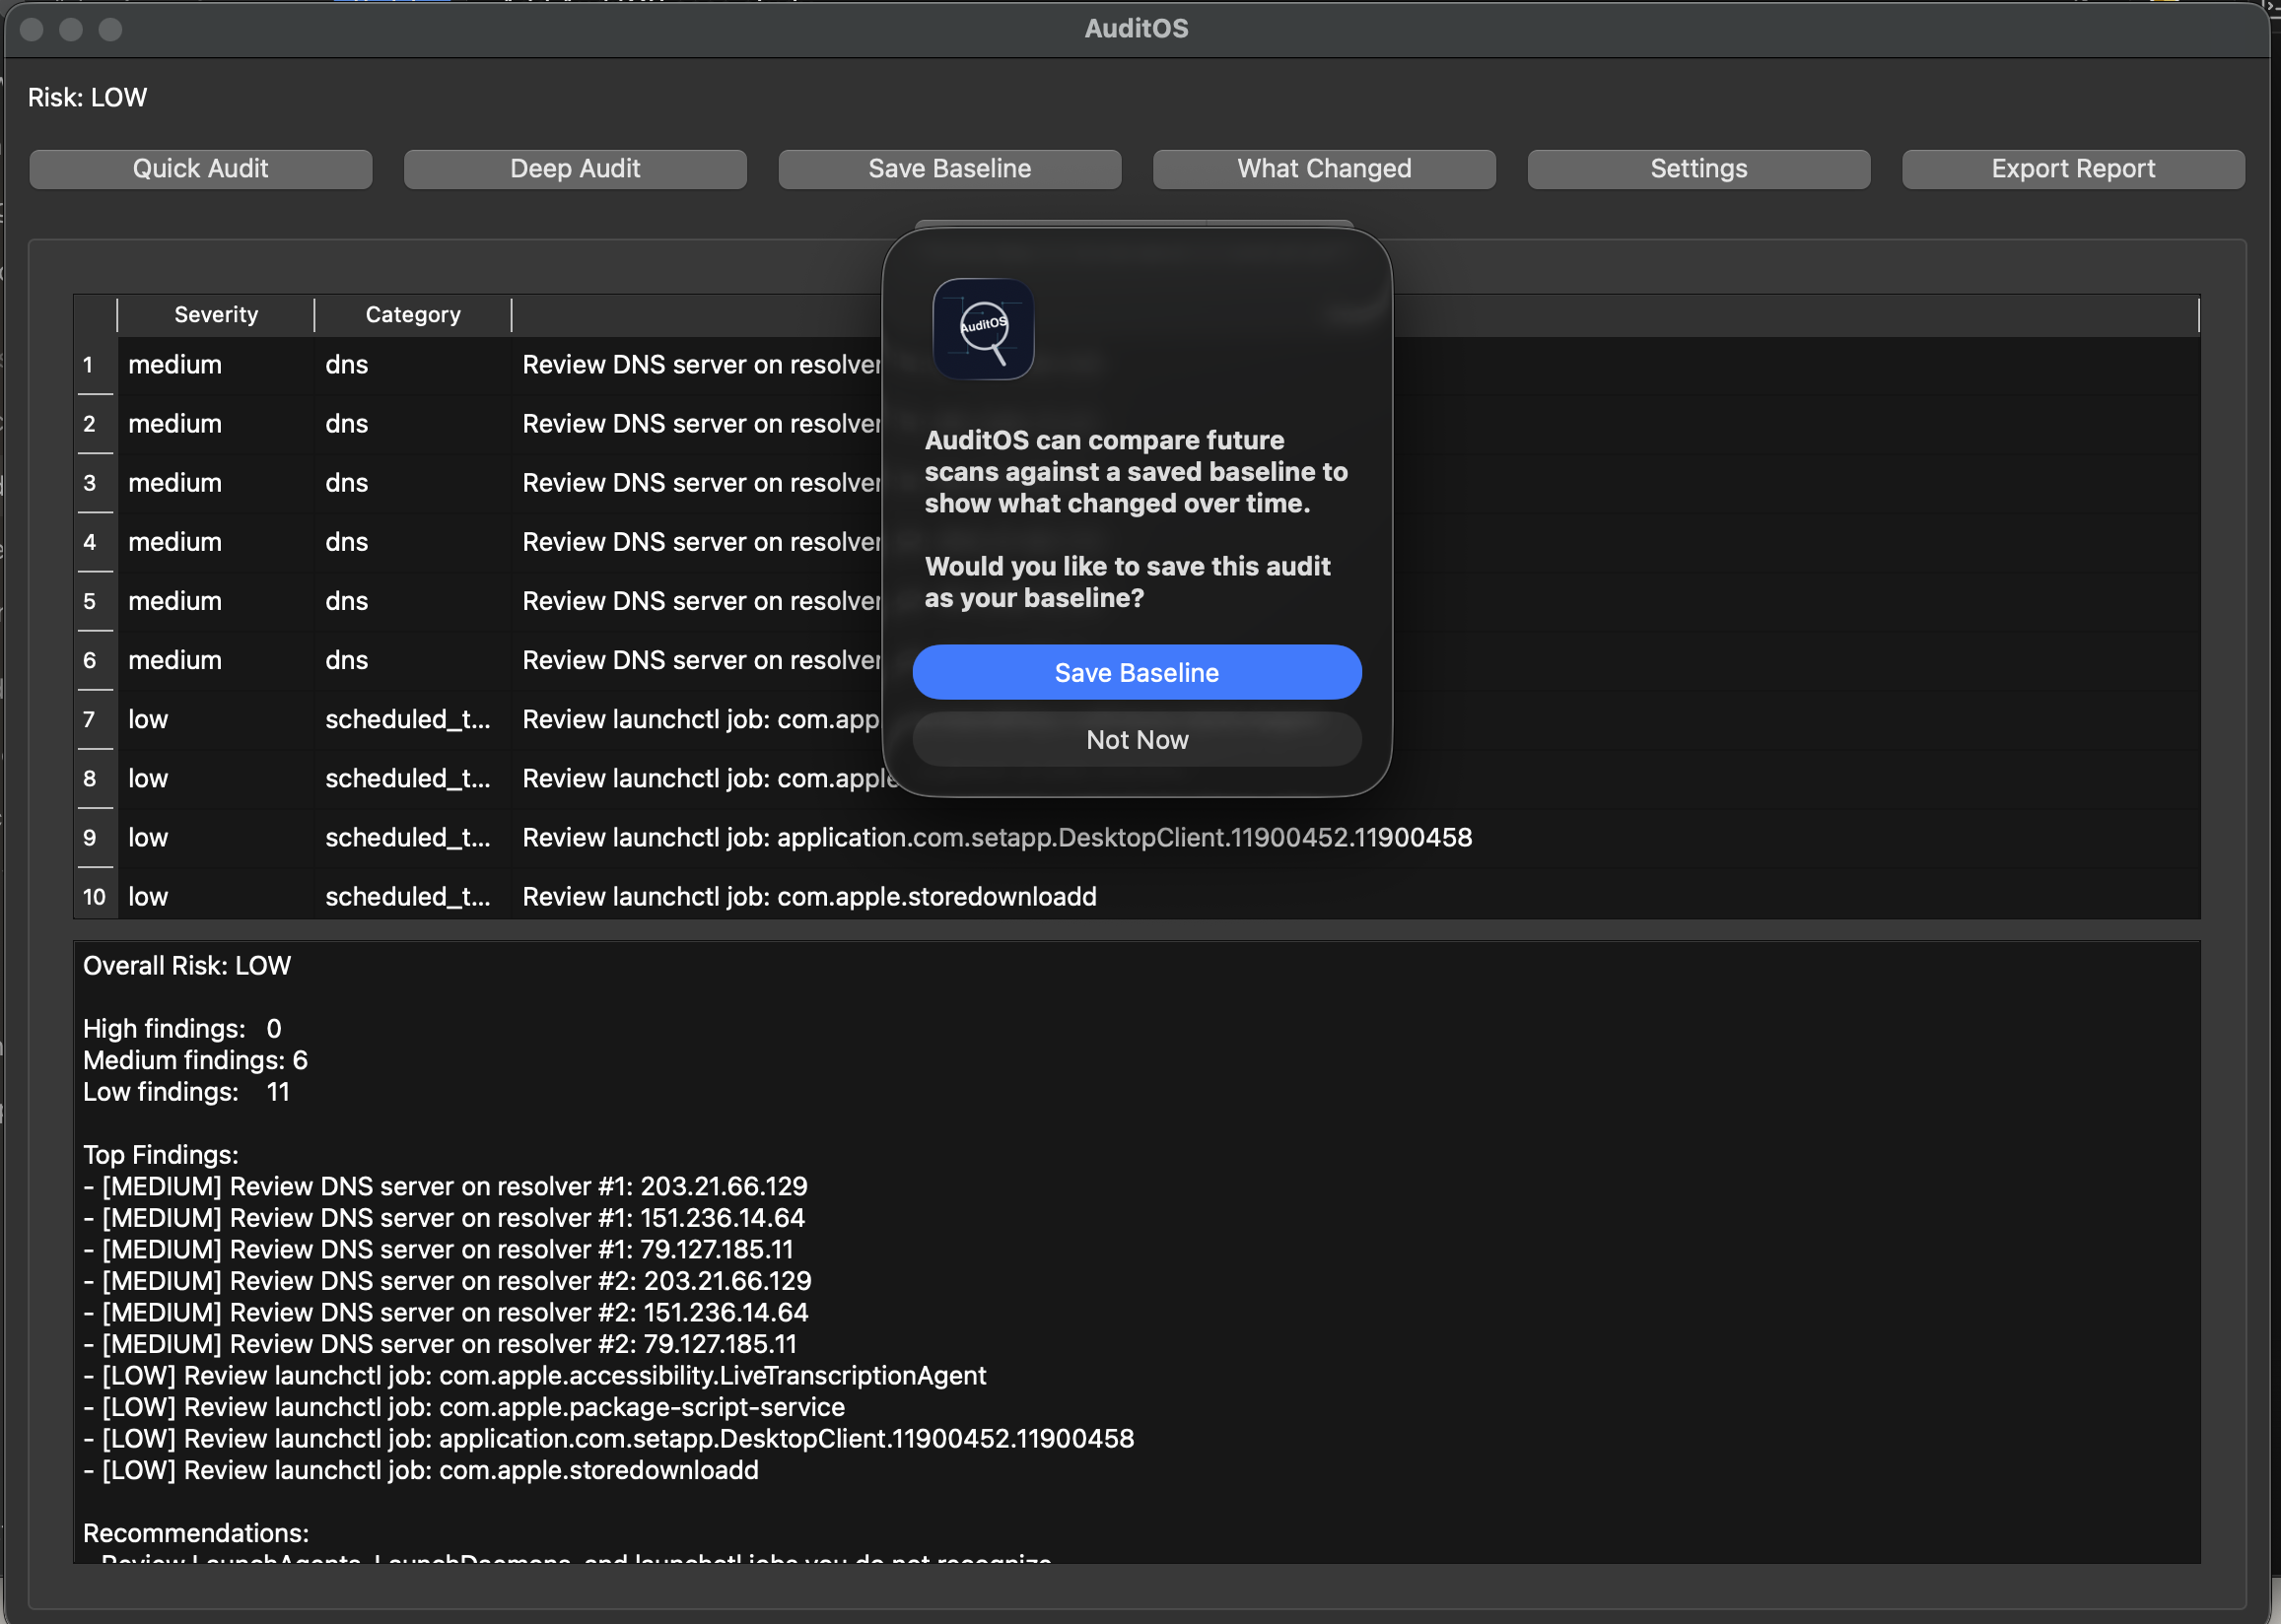Click DNS finding text in row 5
This screenshot has width=2281, height=1624.
click(x=701, y=601)
